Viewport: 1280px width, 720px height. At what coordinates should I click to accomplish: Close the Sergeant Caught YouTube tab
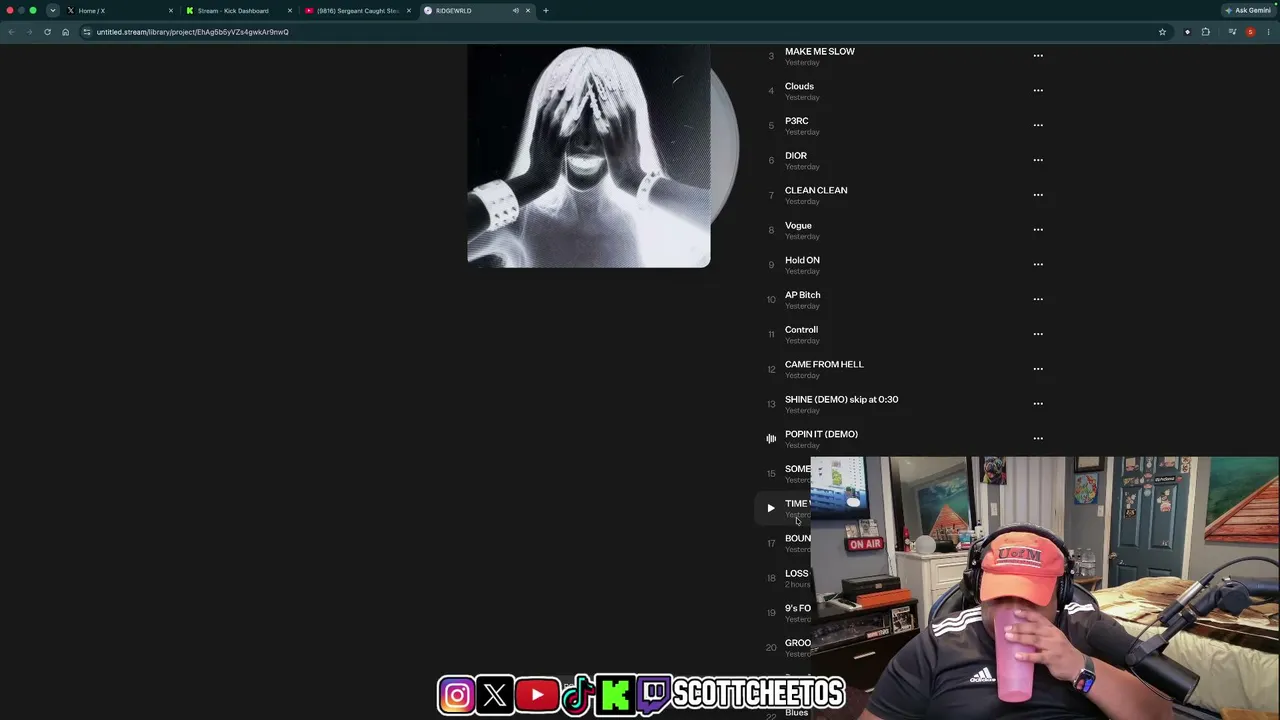pyautogui.click(x=409, y=11)
